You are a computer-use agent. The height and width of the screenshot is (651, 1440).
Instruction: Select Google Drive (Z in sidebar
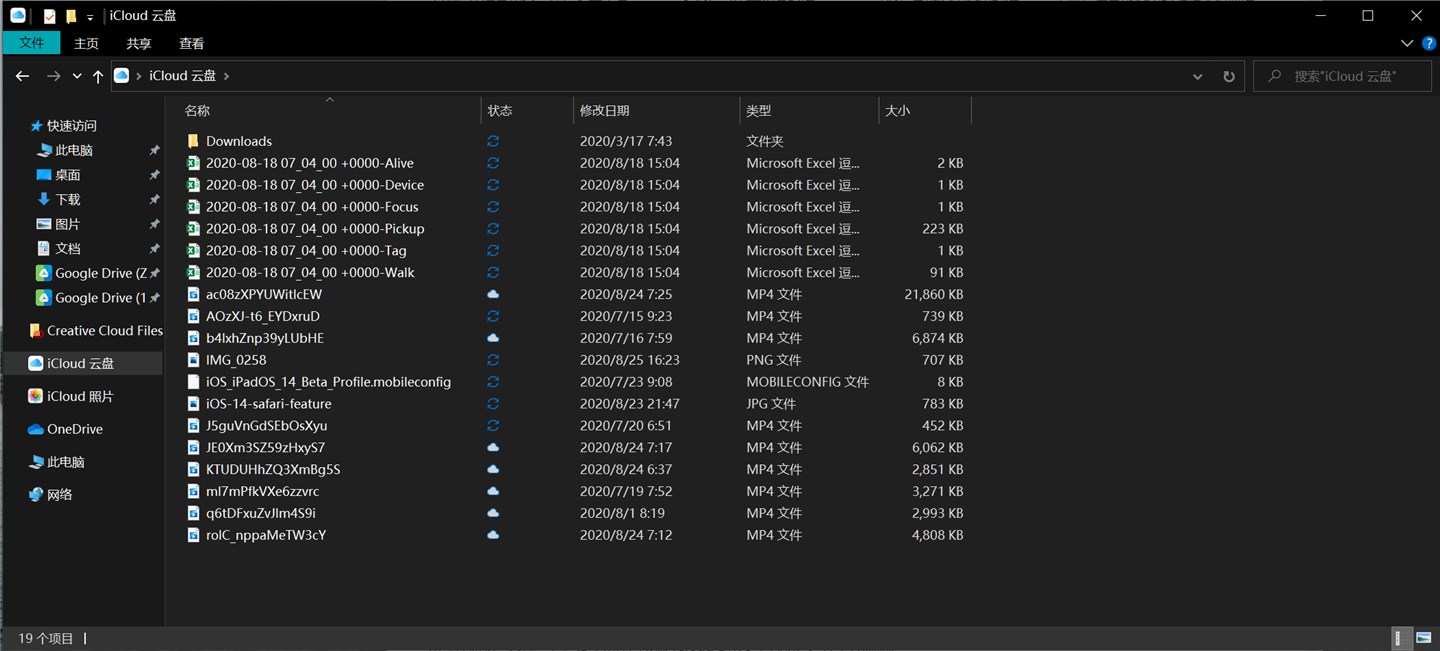pos(101,273)
